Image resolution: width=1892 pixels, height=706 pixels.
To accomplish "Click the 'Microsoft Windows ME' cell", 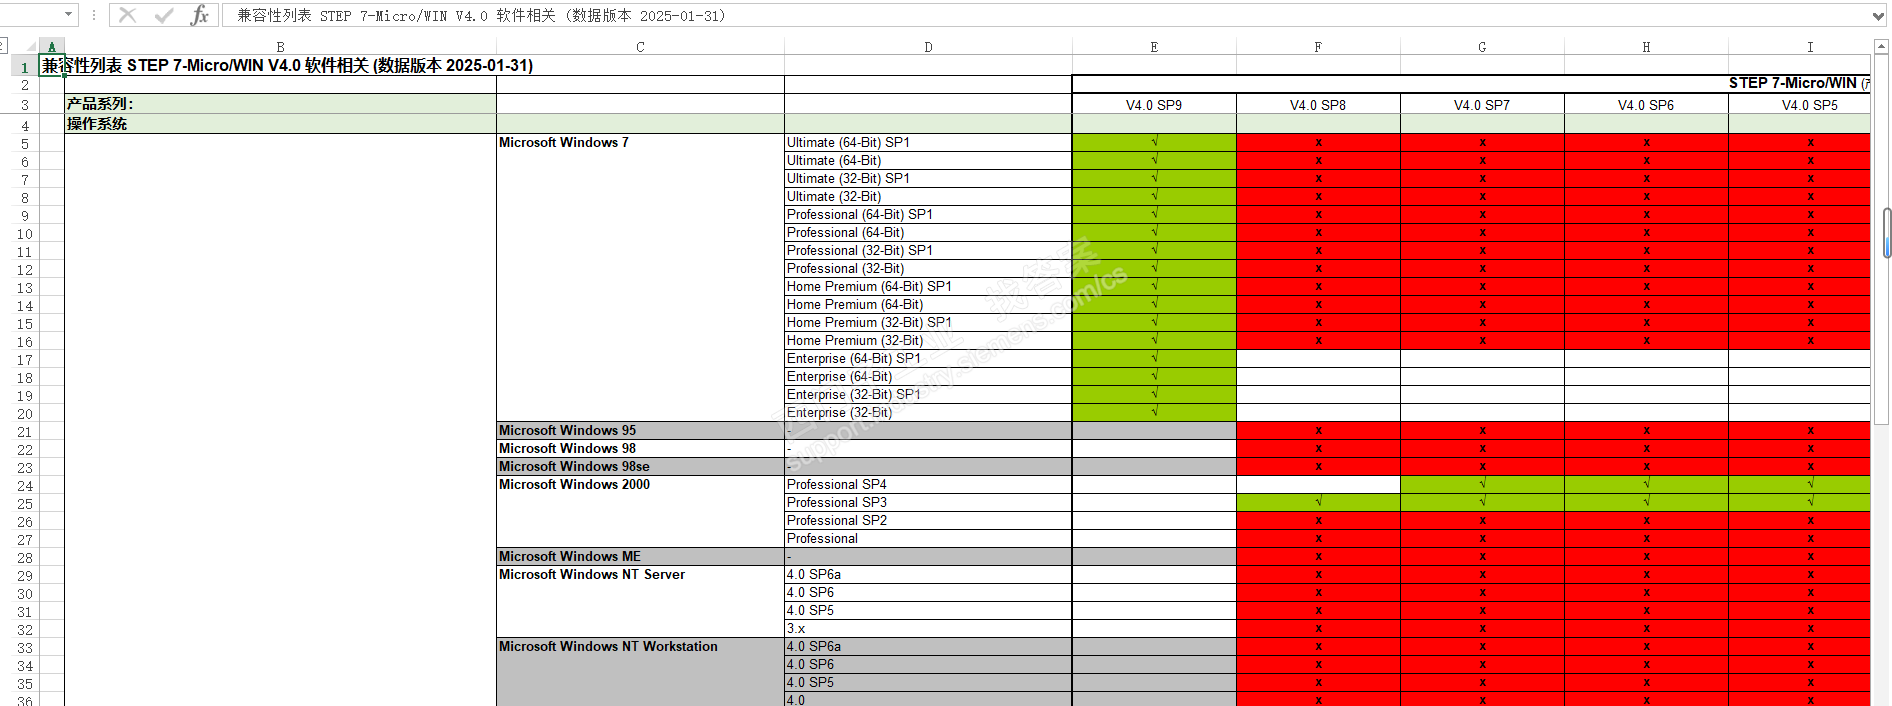I will (640, 557).
